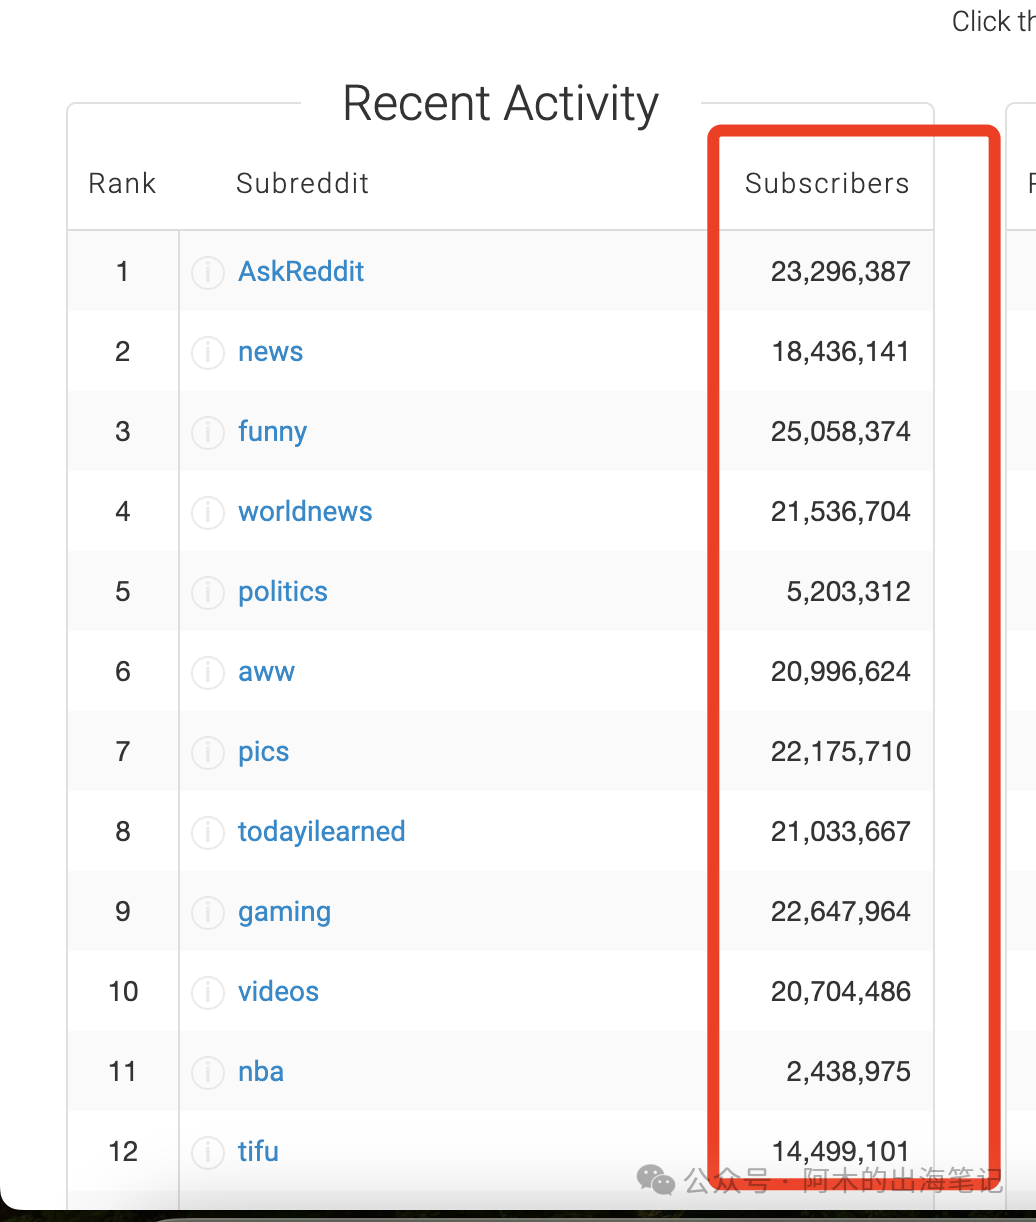This screenshot has width=1036, height=1222.
Task: Open the AskReddit subreddit link
Action: (x=301, y=272)
